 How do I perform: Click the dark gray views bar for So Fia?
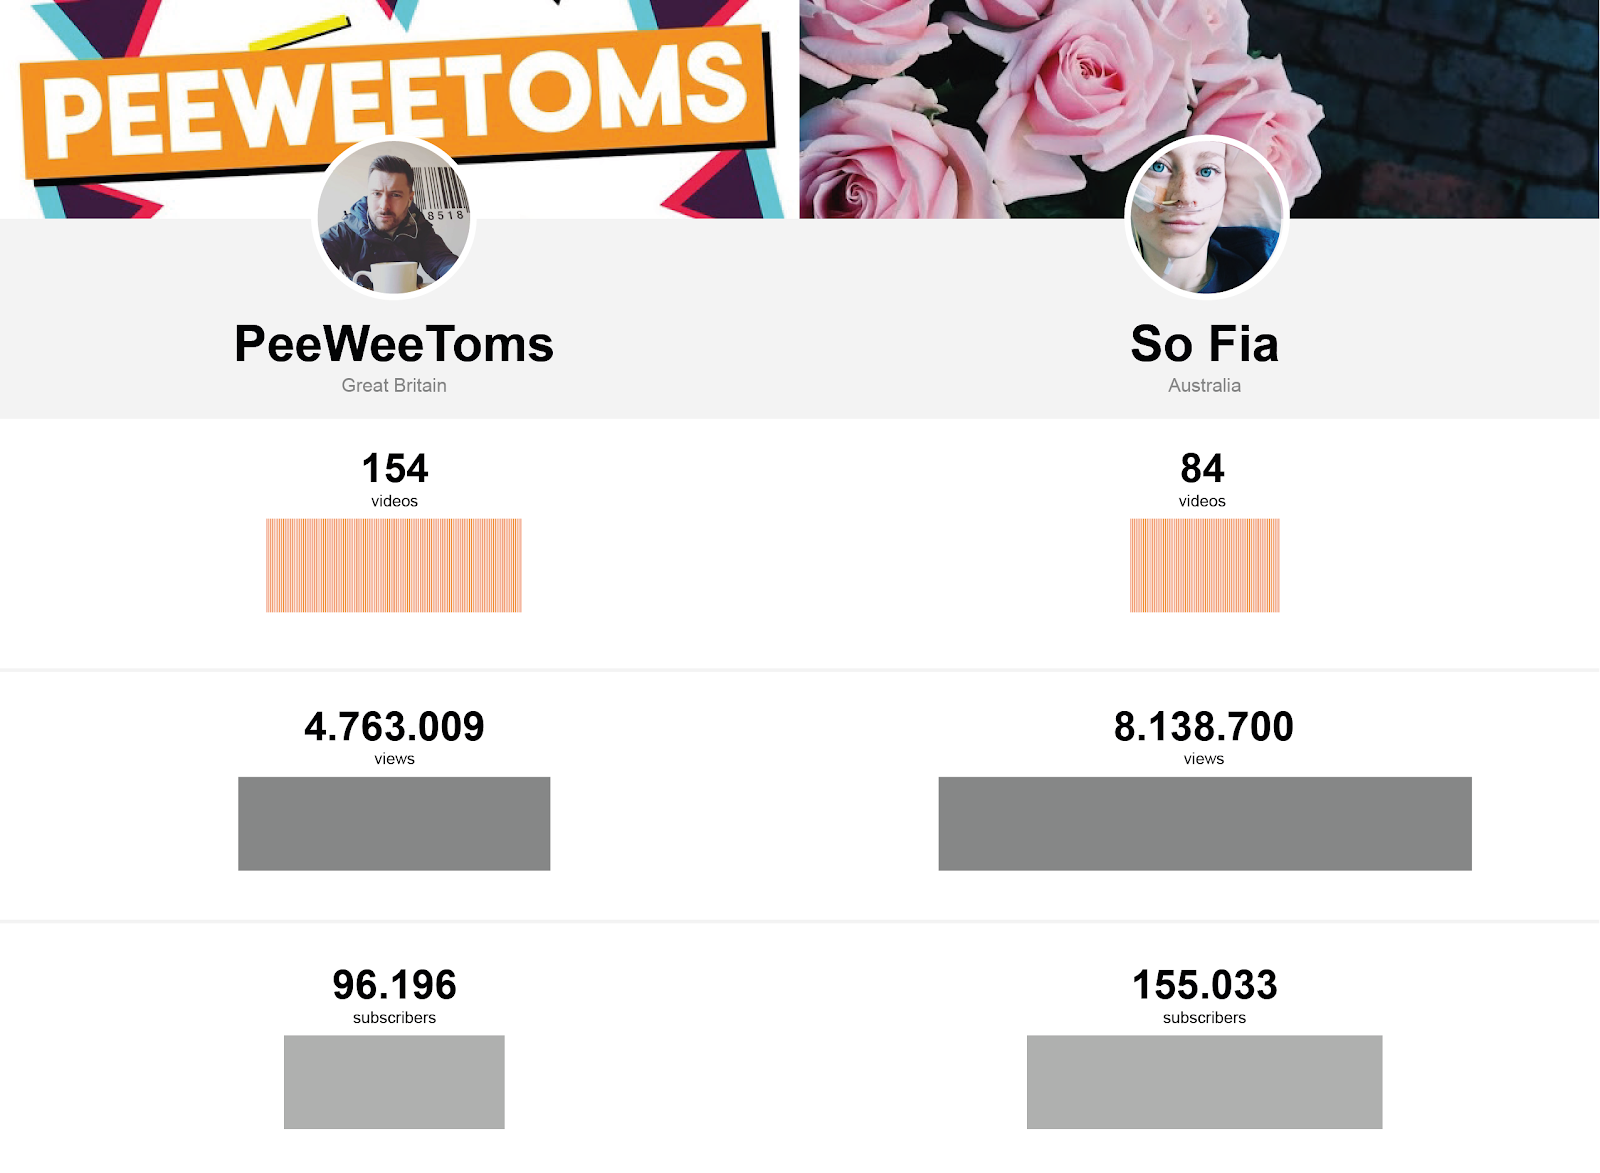1205,824
